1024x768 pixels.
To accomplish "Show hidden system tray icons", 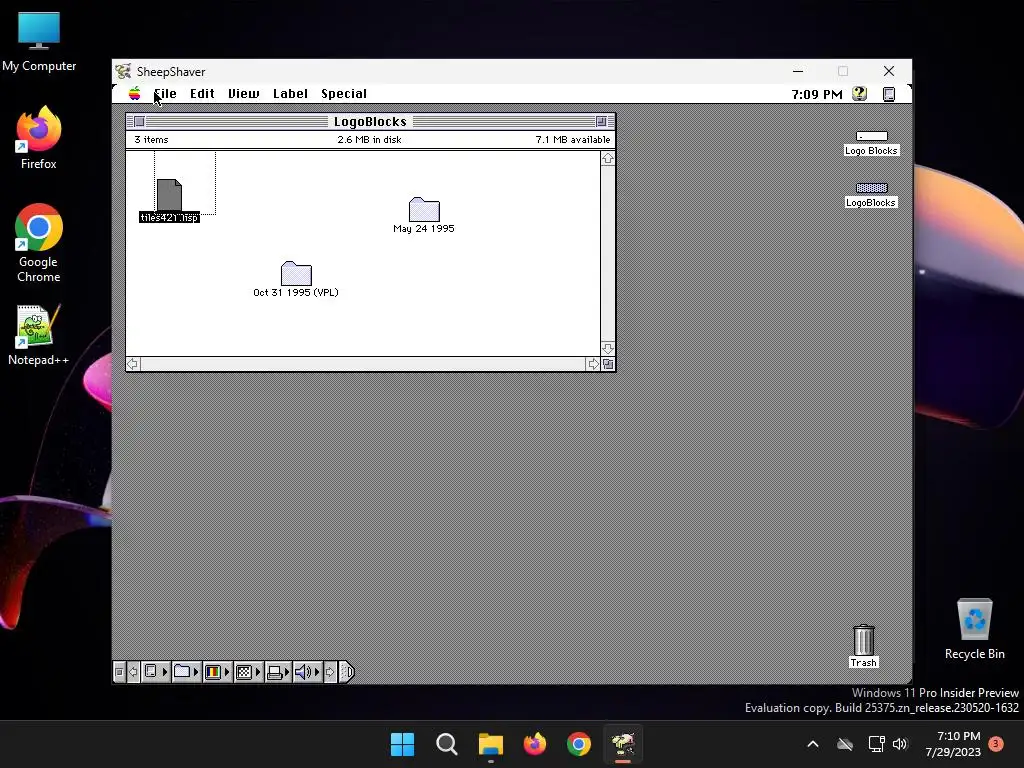I will (x=813, y=744).
